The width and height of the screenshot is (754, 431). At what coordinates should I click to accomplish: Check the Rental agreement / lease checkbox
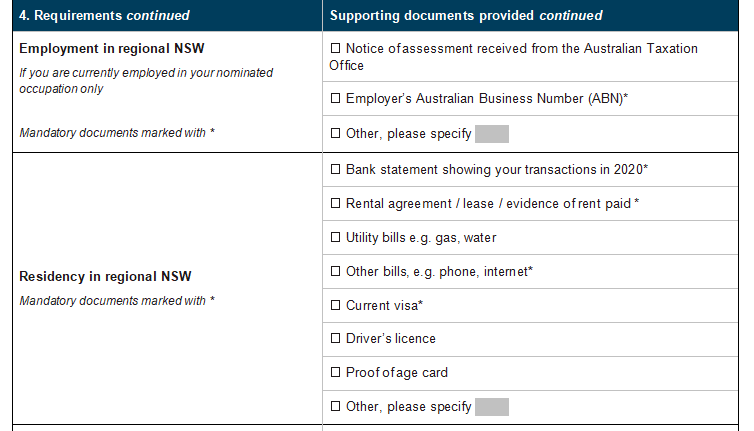[336, 203]
